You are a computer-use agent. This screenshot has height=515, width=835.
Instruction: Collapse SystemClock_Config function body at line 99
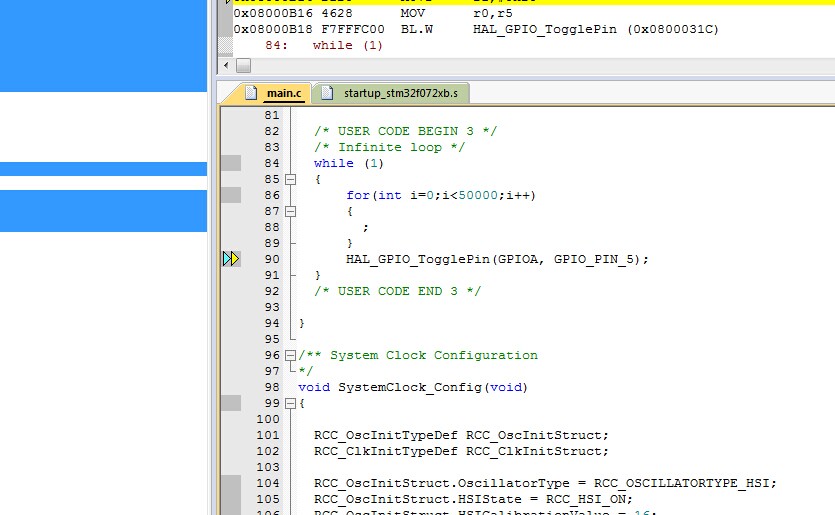tap(291, 403)
